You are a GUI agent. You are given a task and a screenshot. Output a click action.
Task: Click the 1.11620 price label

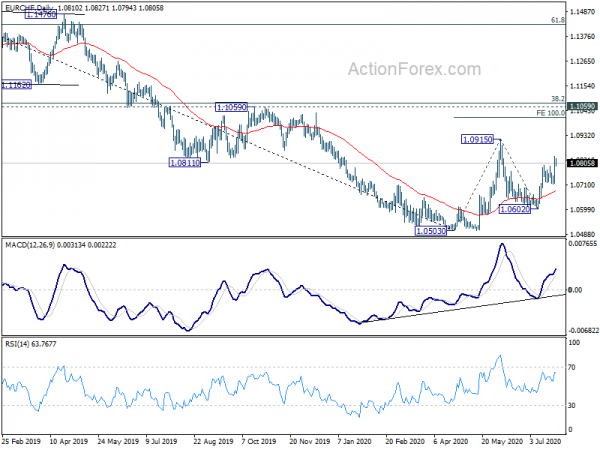[x=16, y=85]
